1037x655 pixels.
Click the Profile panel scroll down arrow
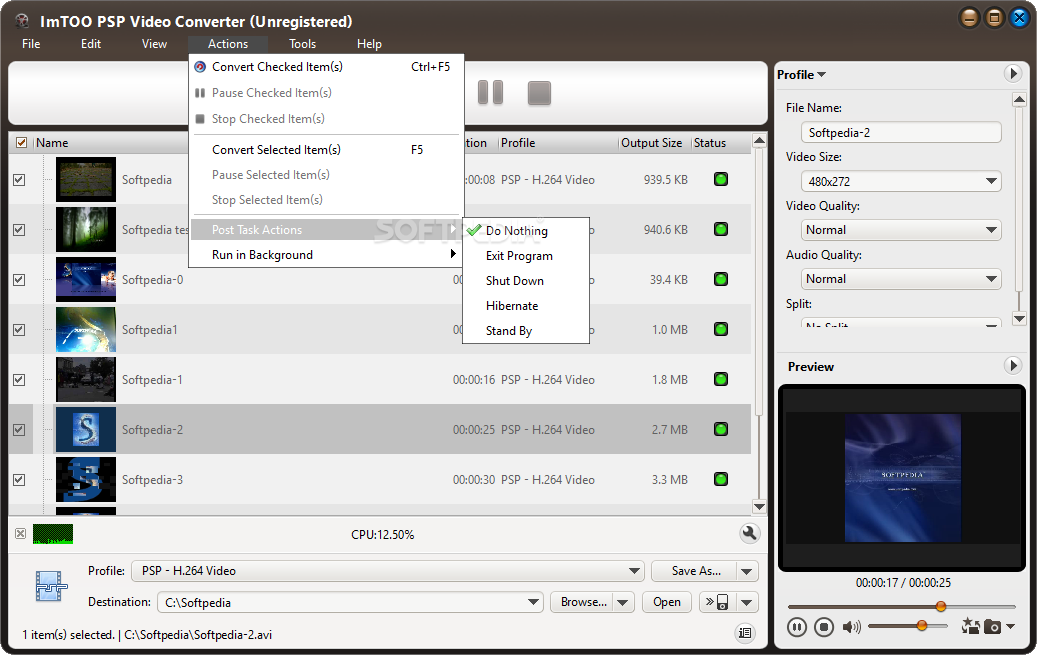point(1019,319)
